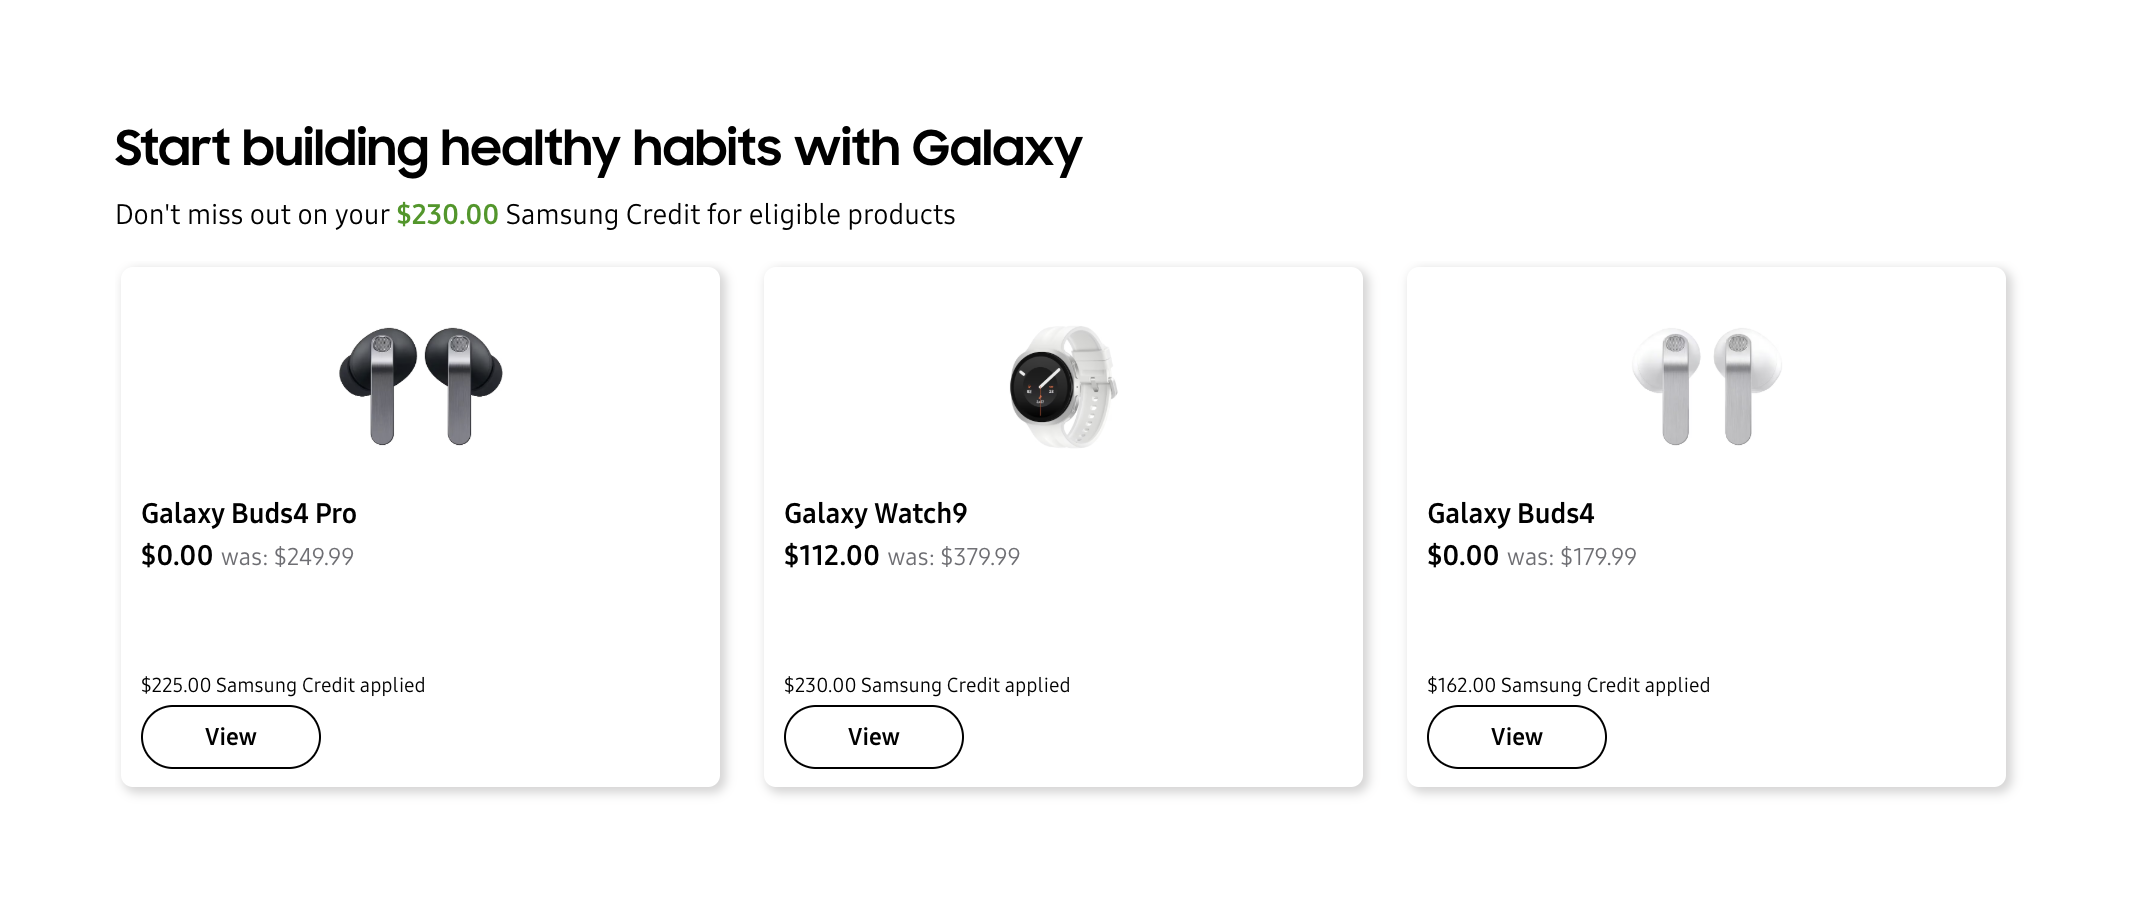The height and width of the screenshot is (902, 2138).
Task: Click the was $249.99 original price
Action: tap(288, 557)
